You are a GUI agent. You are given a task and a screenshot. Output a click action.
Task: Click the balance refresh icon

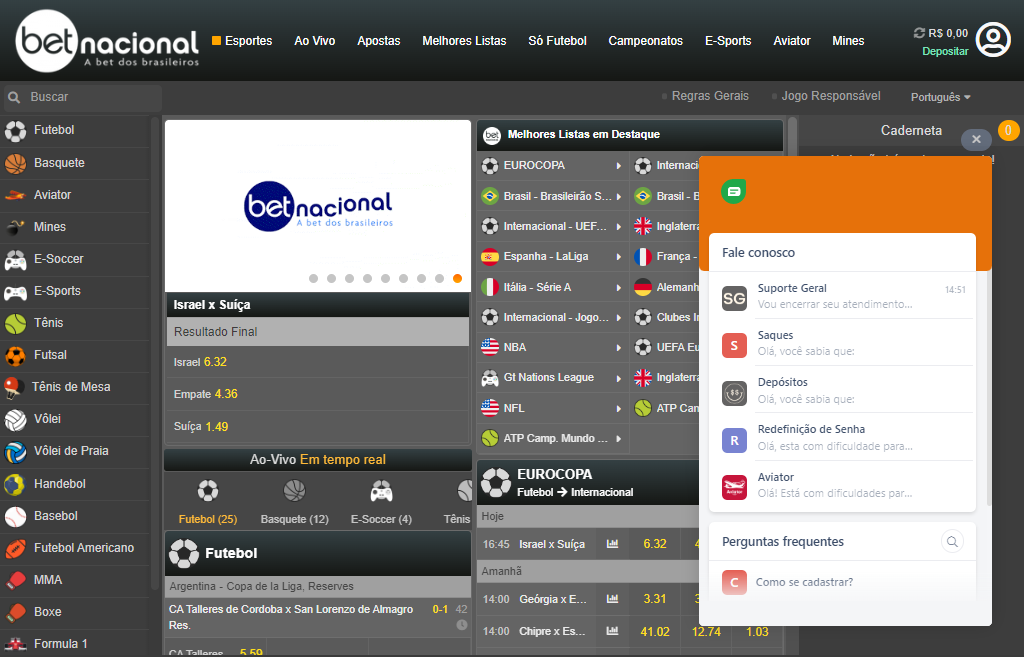pyautogui.click(x=919, y=33)
